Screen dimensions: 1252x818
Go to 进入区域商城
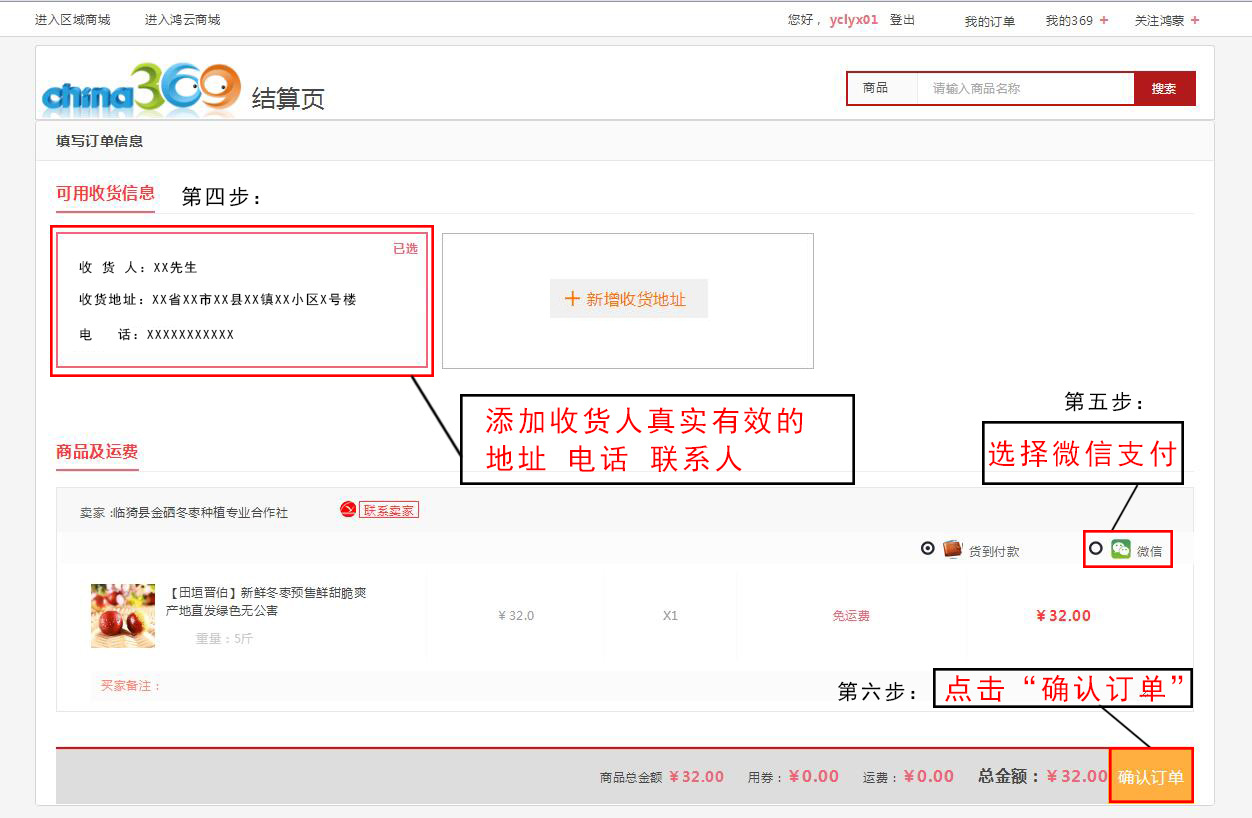click(x=72, y=20)
